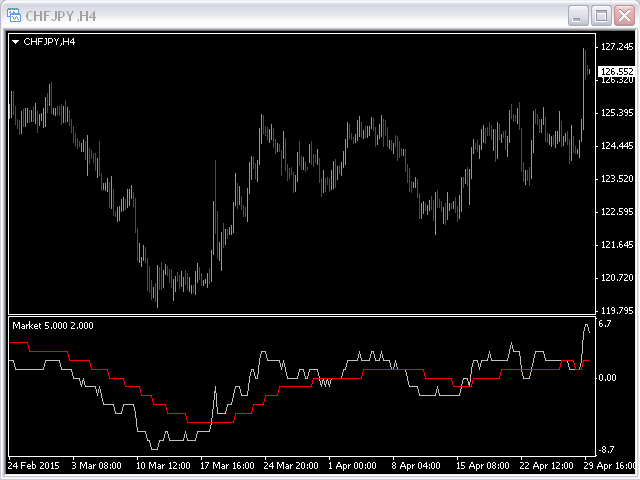Close the CHFJPY chart window
640x480 pixels.
point(623,15)
